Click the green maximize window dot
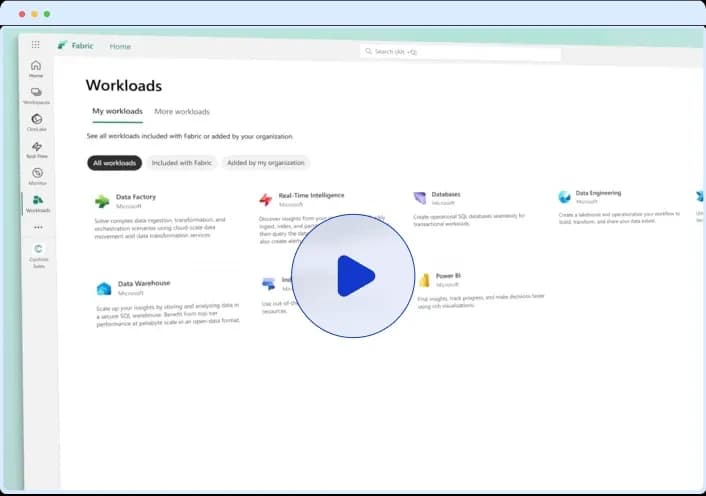 point(47,14)
